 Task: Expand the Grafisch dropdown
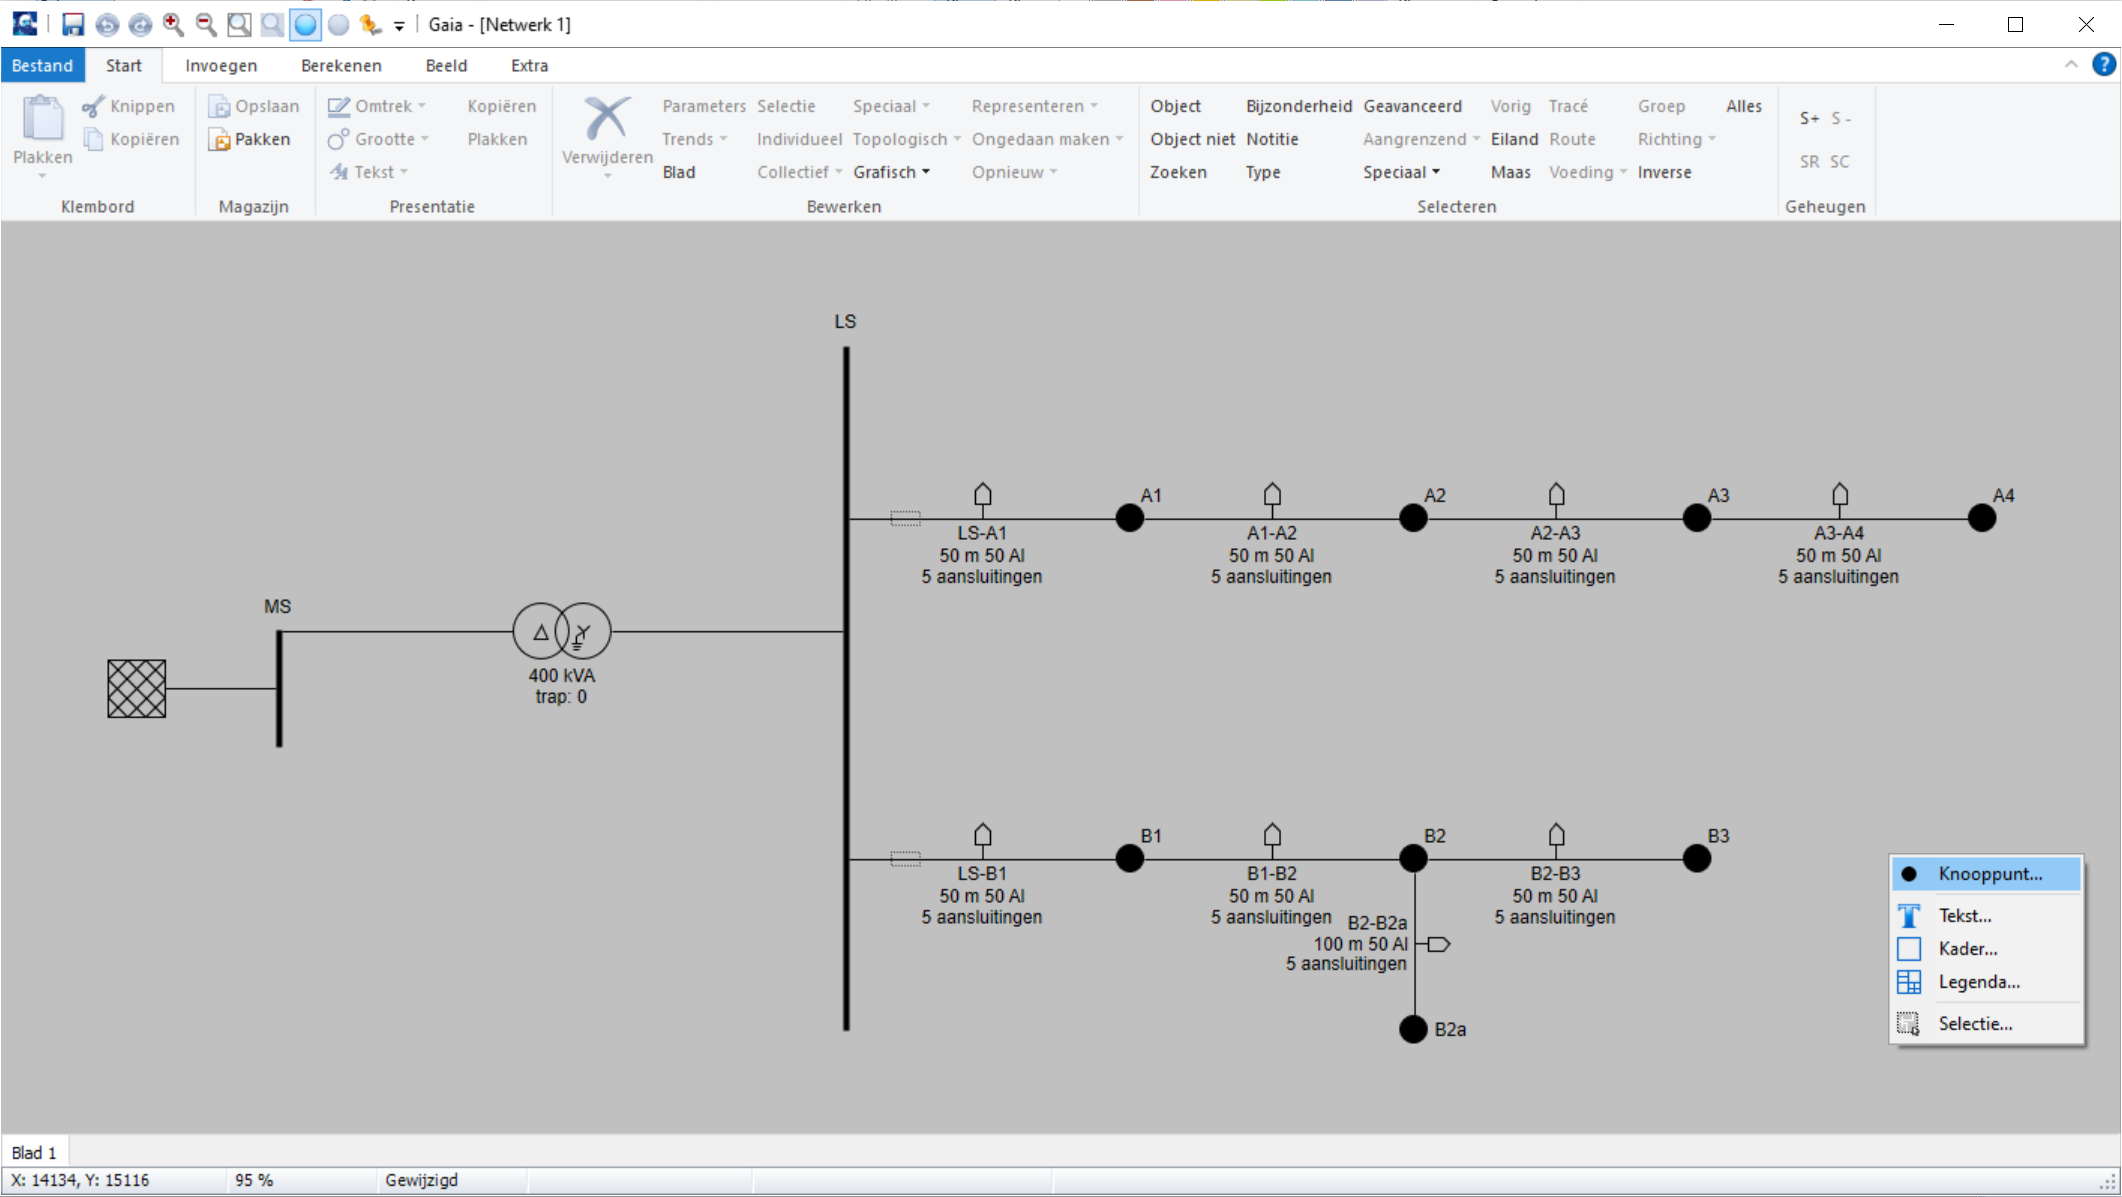pyautogui.click(x=891, y=172)
